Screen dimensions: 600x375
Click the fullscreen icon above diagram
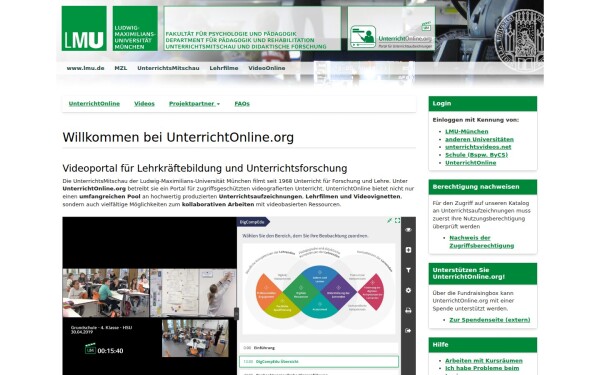pyautogui.click(x=398, y=220)
